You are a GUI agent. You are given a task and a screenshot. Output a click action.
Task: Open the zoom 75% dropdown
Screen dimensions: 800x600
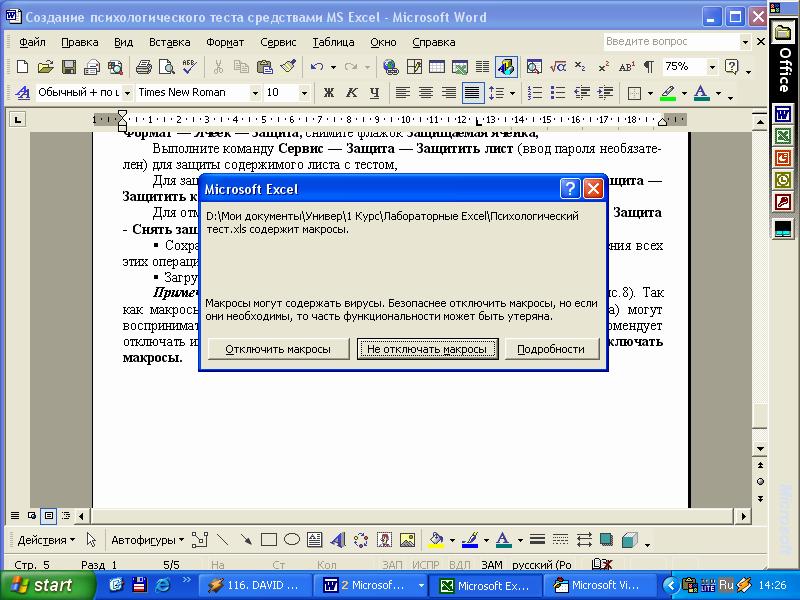click(712, 67)
